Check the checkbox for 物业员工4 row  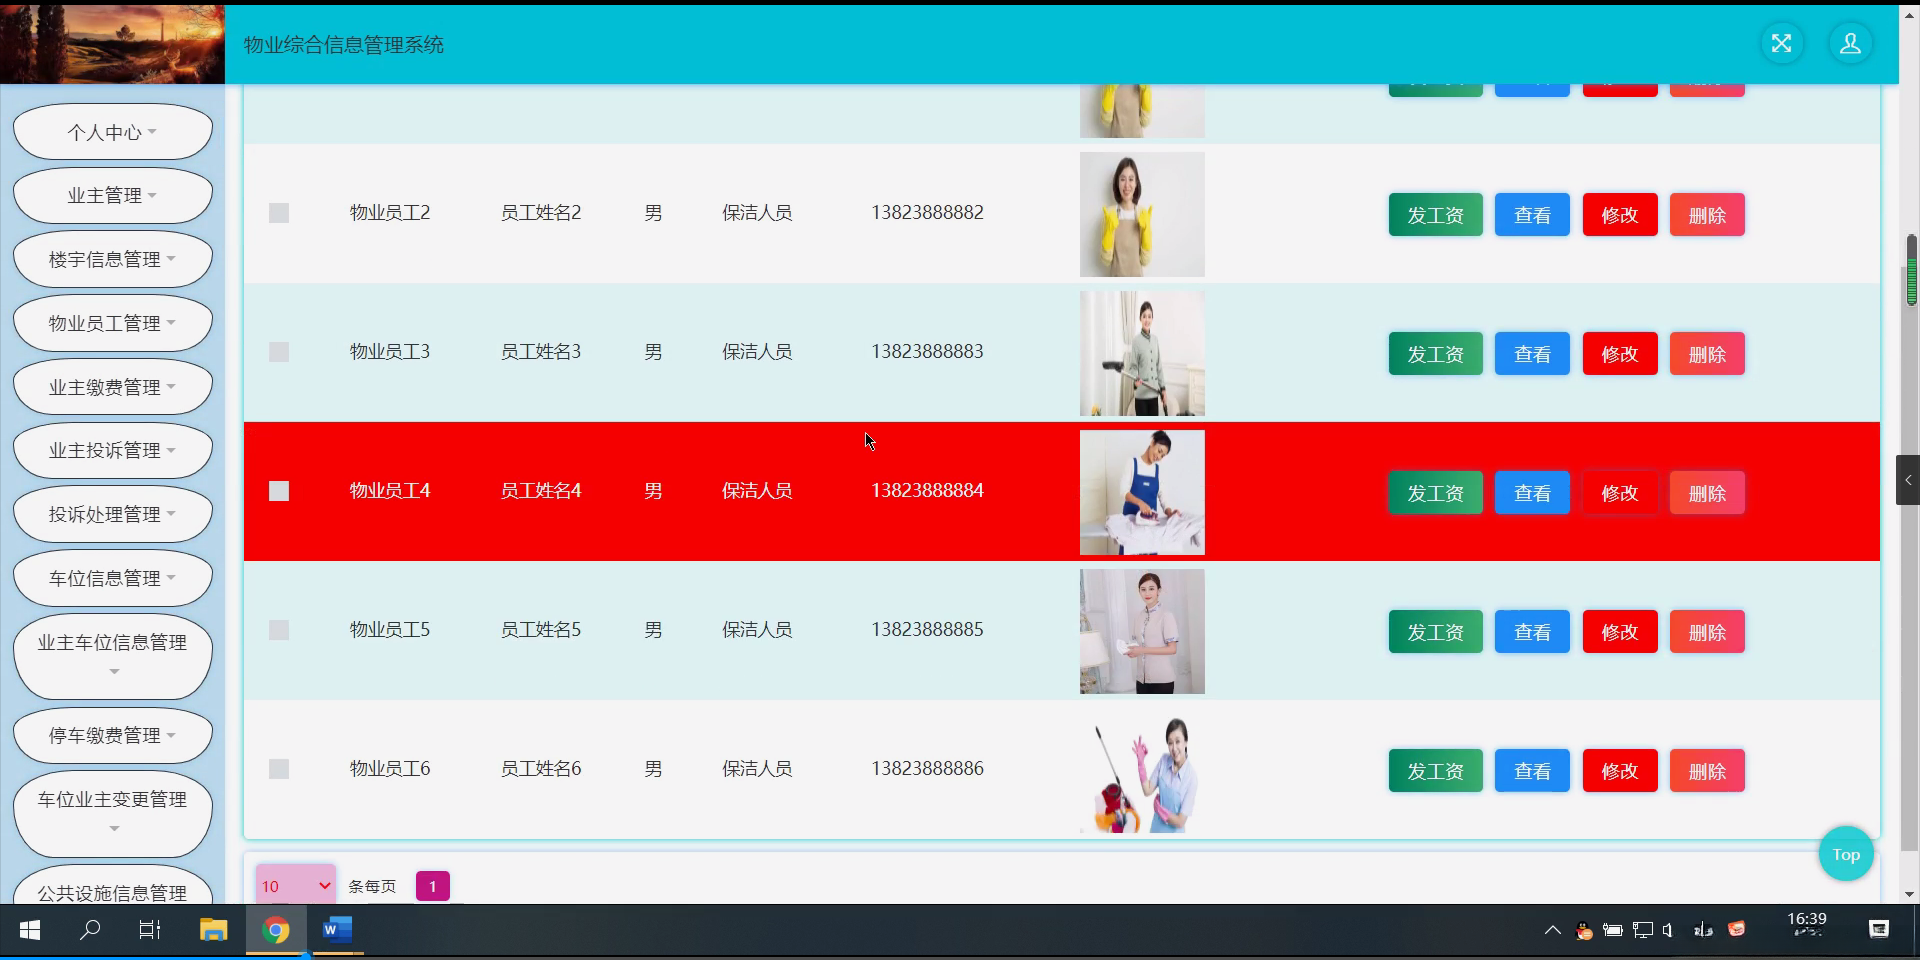click(x=279, y=491)
